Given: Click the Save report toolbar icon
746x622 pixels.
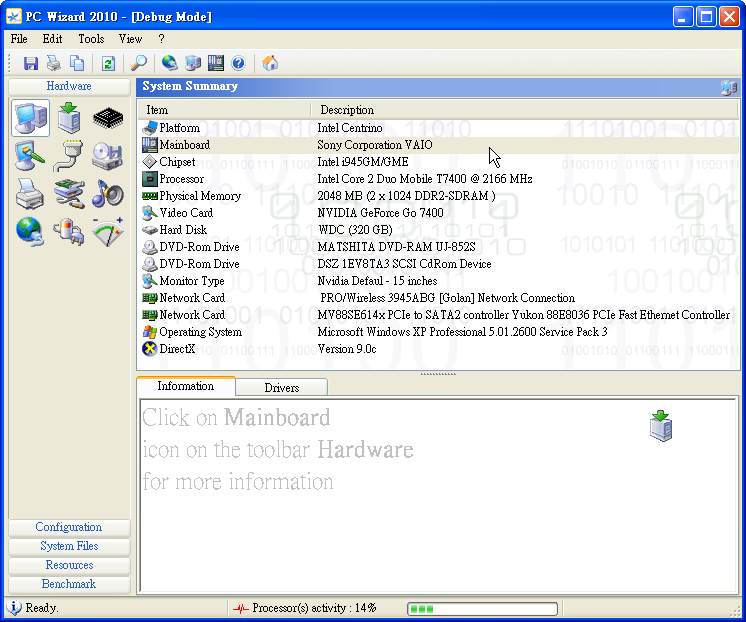Looking at the screenshot, I should [31, 63].
